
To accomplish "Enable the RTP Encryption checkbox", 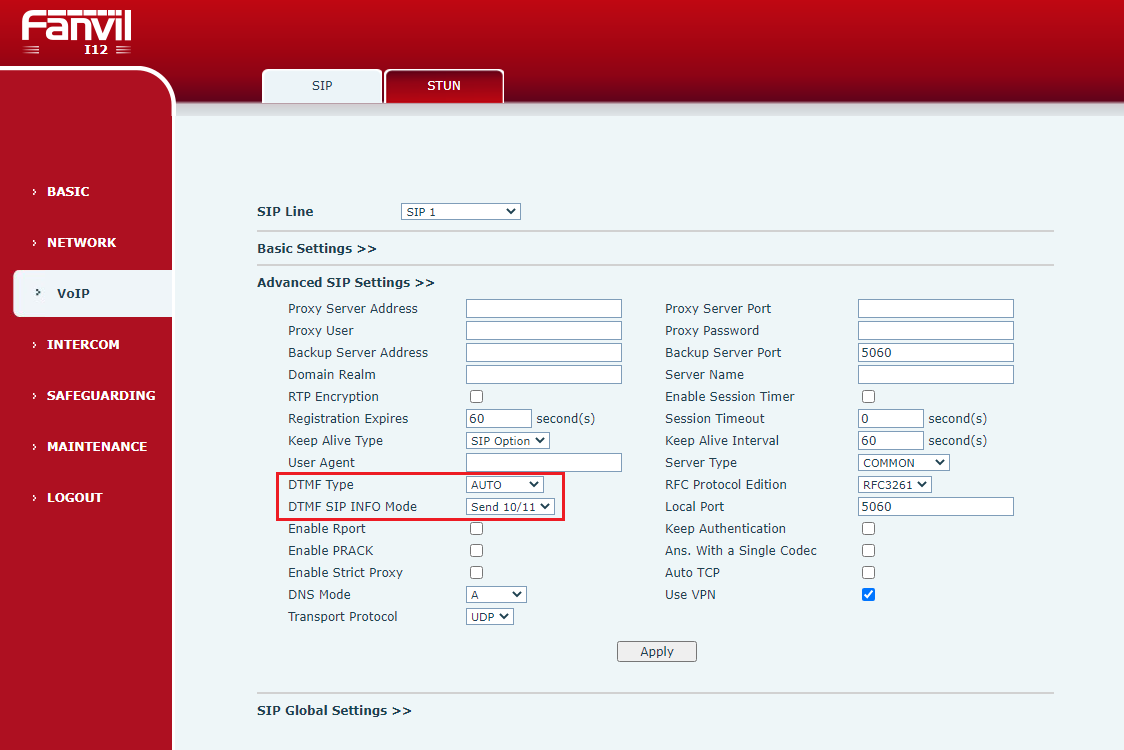I will click(477, 397).
